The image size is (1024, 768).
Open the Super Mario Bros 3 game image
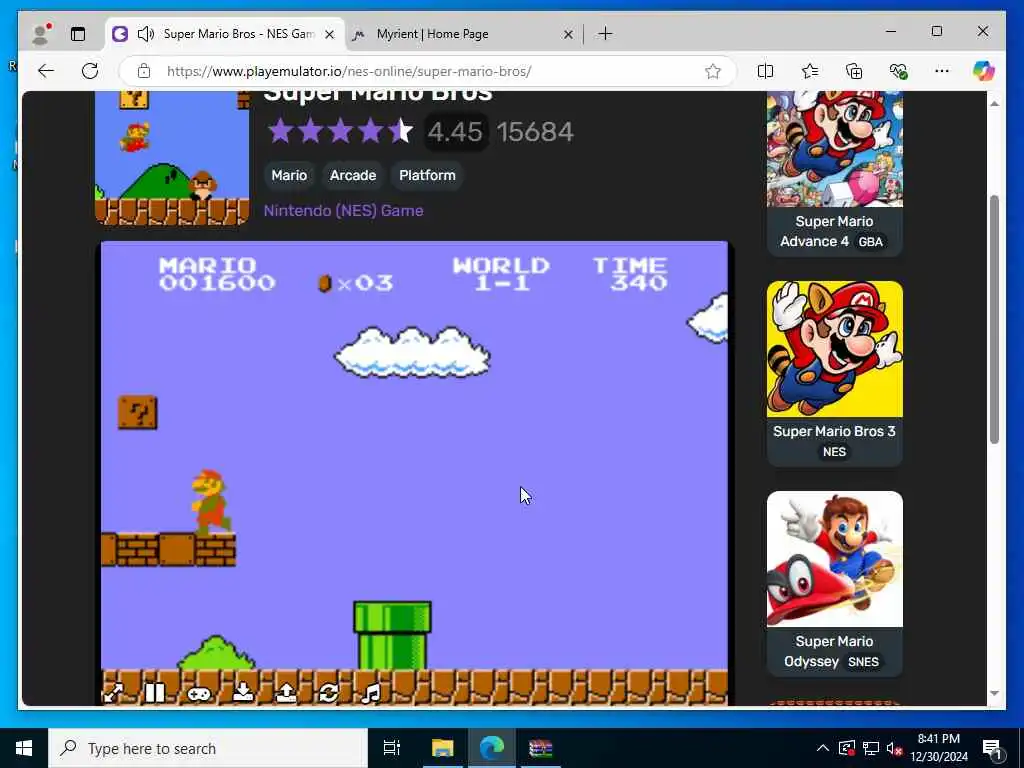(x=835, y=349)
